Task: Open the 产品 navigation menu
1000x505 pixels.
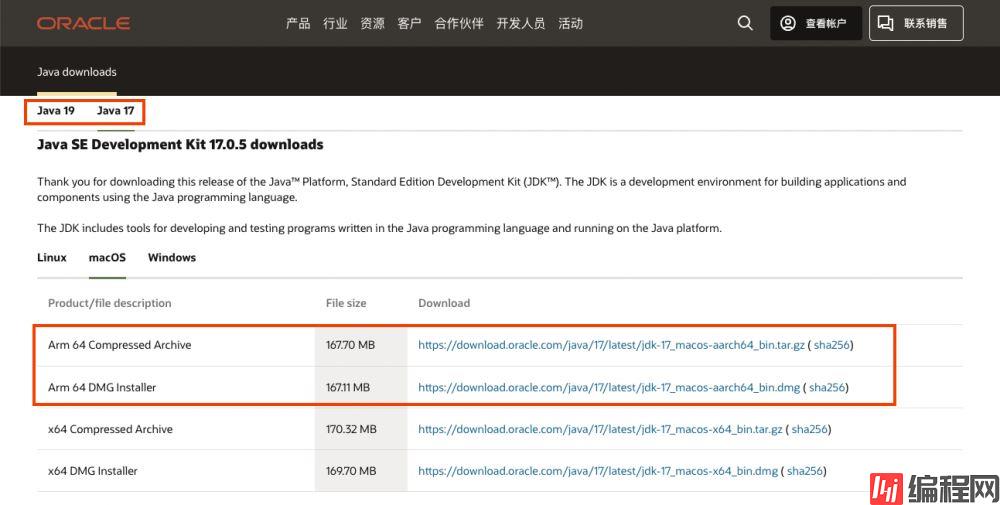Action: (298, 23)
